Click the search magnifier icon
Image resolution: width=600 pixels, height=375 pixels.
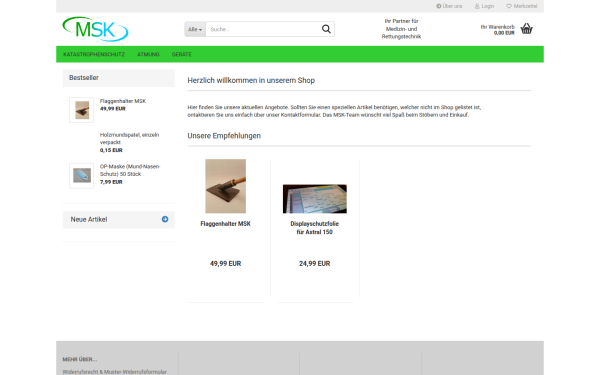(326, 29)
